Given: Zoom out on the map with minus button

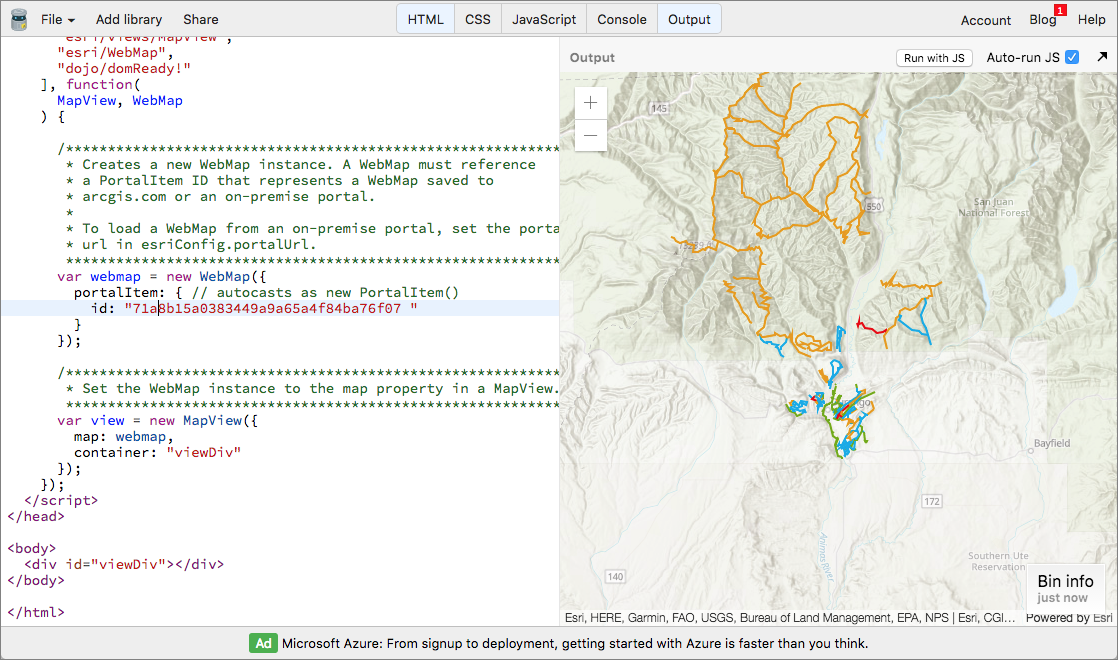Looking at the screenshot, I should coord(590,135).
